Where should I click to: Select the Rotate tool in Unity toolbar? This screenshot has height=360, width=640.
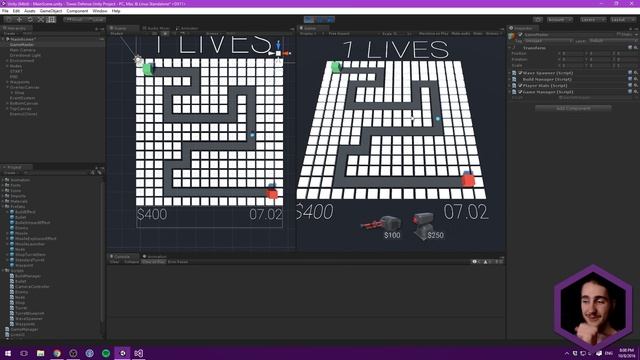coord(30,20)
